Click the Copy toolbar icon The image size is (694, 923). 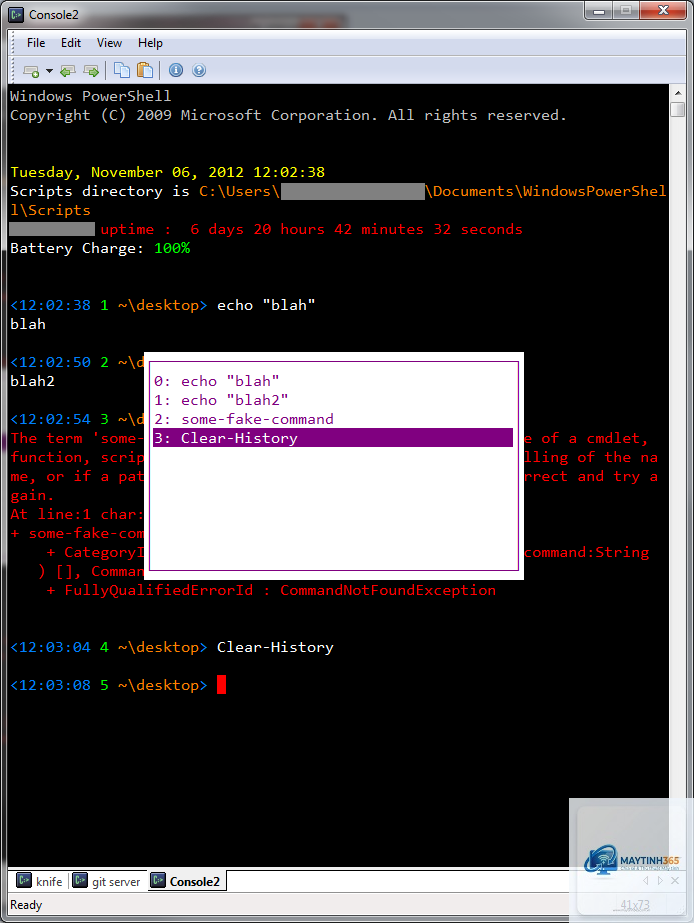tap(122, 71)
